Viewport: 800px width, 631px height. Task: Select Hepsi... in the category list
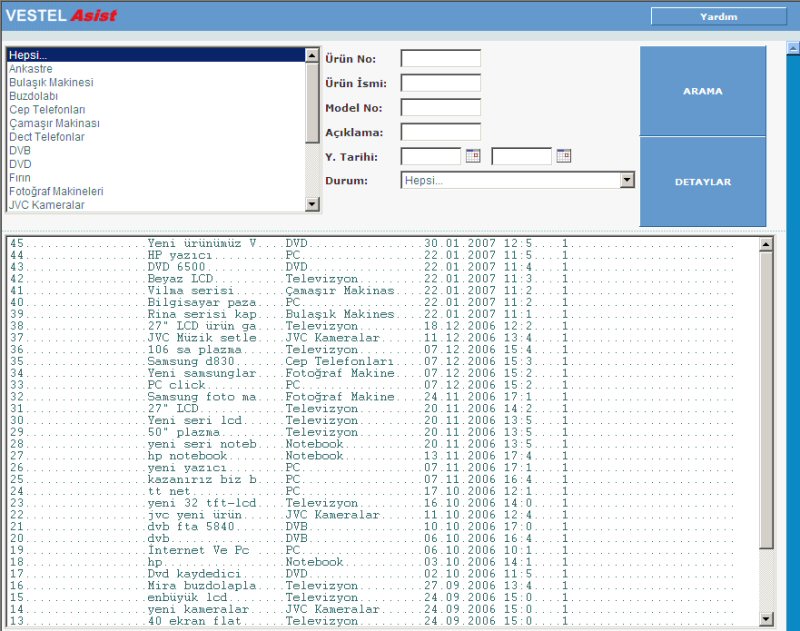point(156,55)
